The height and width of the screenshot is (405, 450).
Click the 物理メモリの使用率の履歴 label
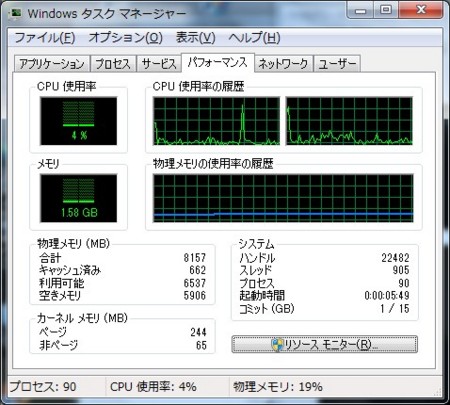click(213, 164)
